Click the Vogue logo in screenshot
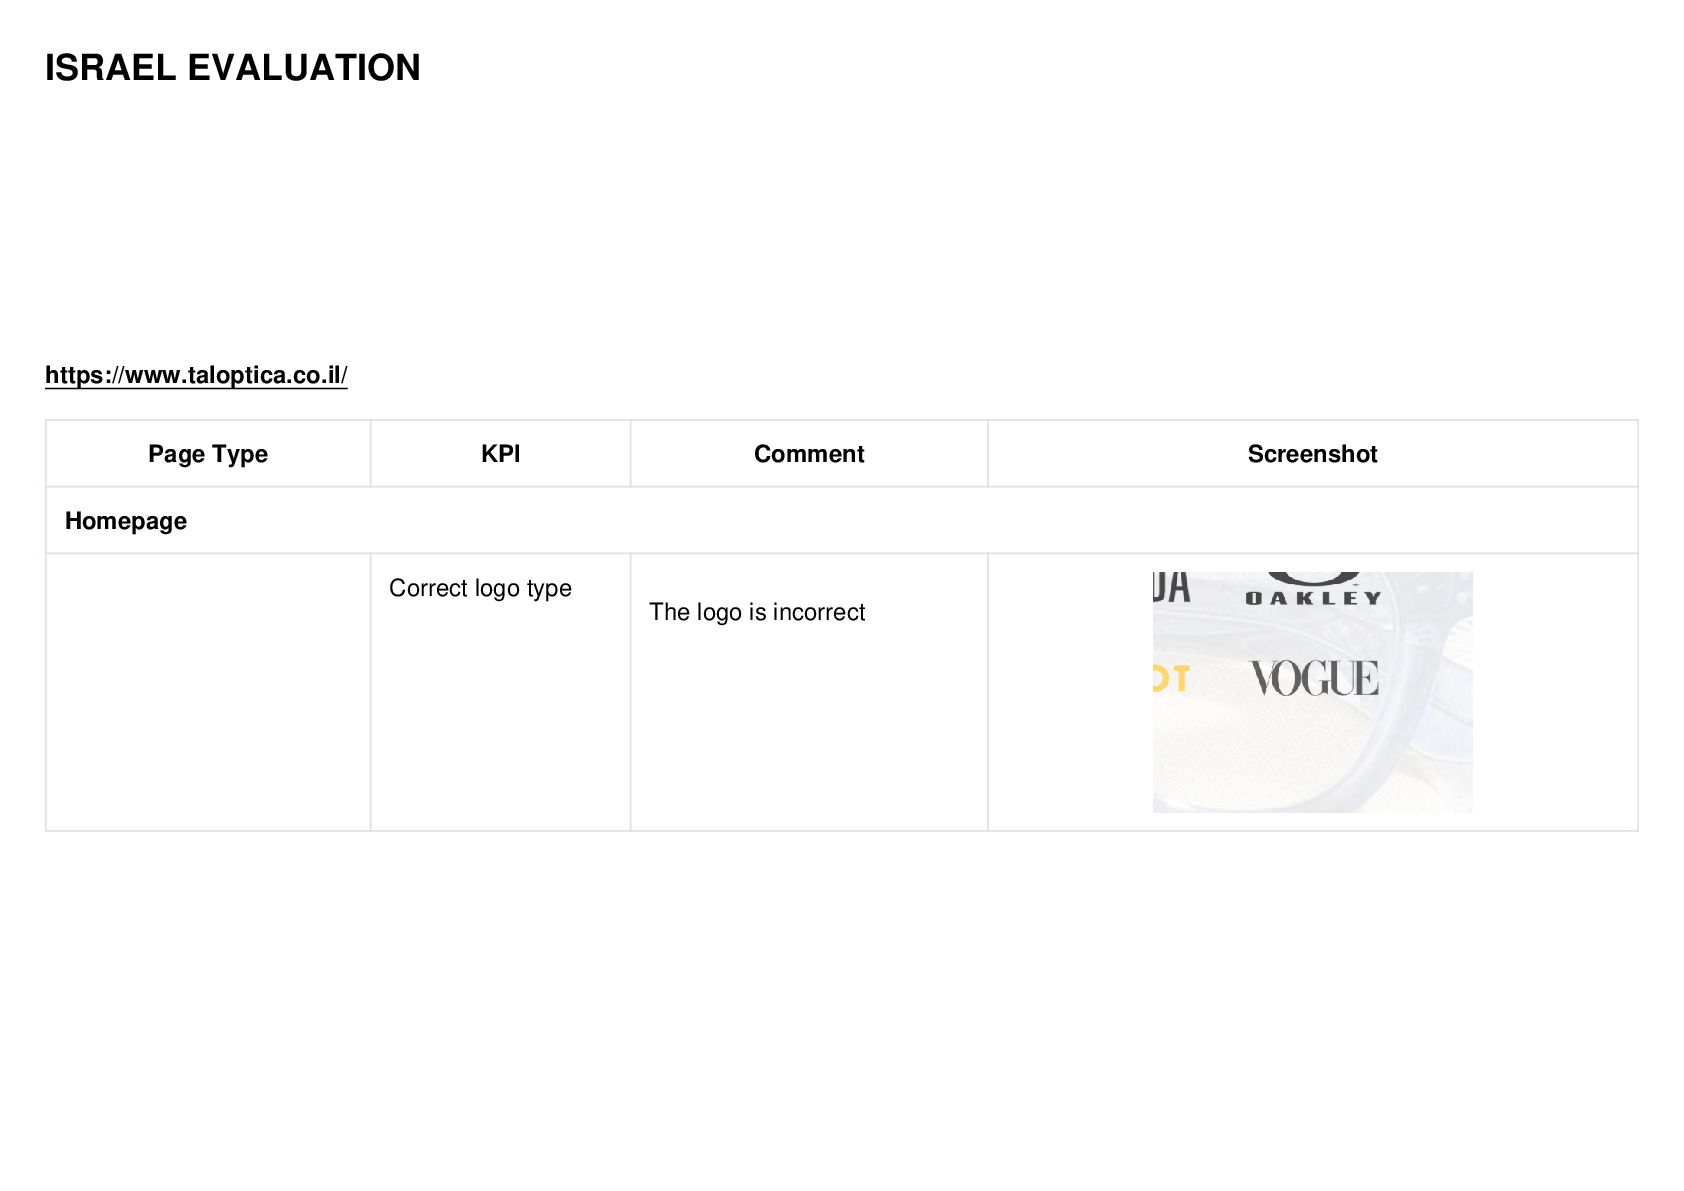This screenshot has height=1191, width=1684. [1315, 679]
